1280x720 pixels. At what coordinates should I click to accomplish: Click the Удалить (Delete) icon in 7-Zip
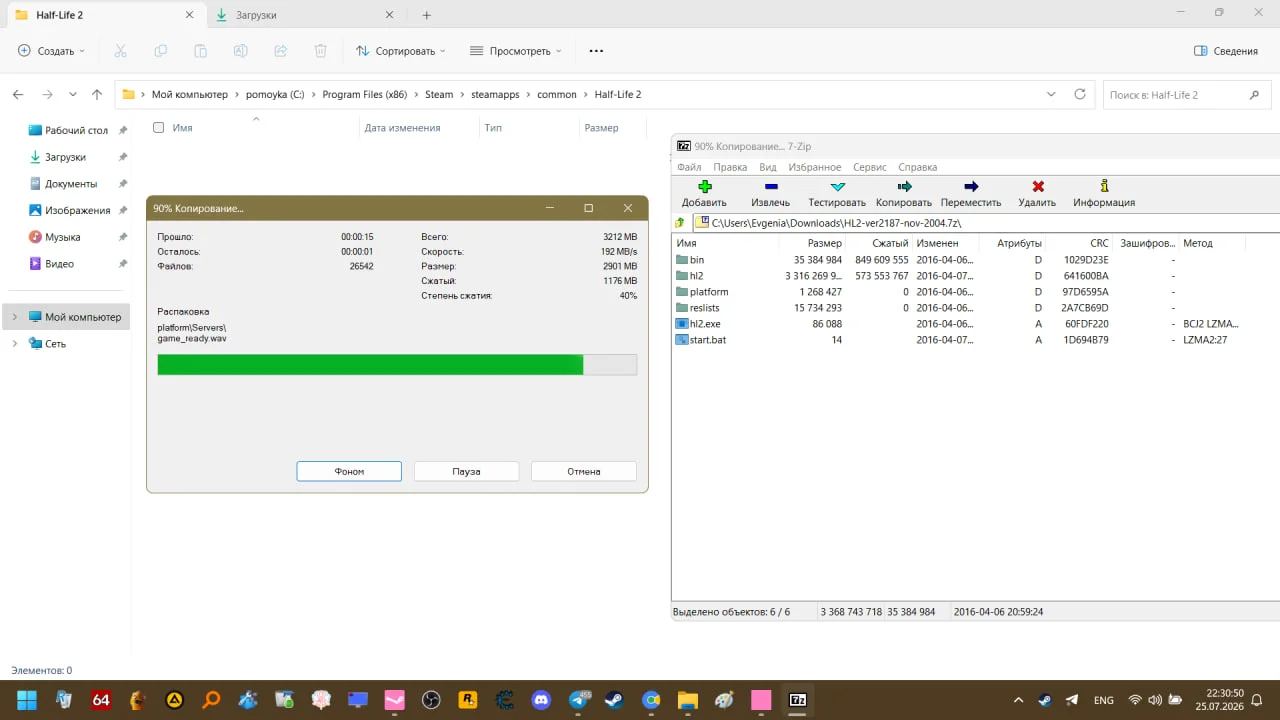1037,187
